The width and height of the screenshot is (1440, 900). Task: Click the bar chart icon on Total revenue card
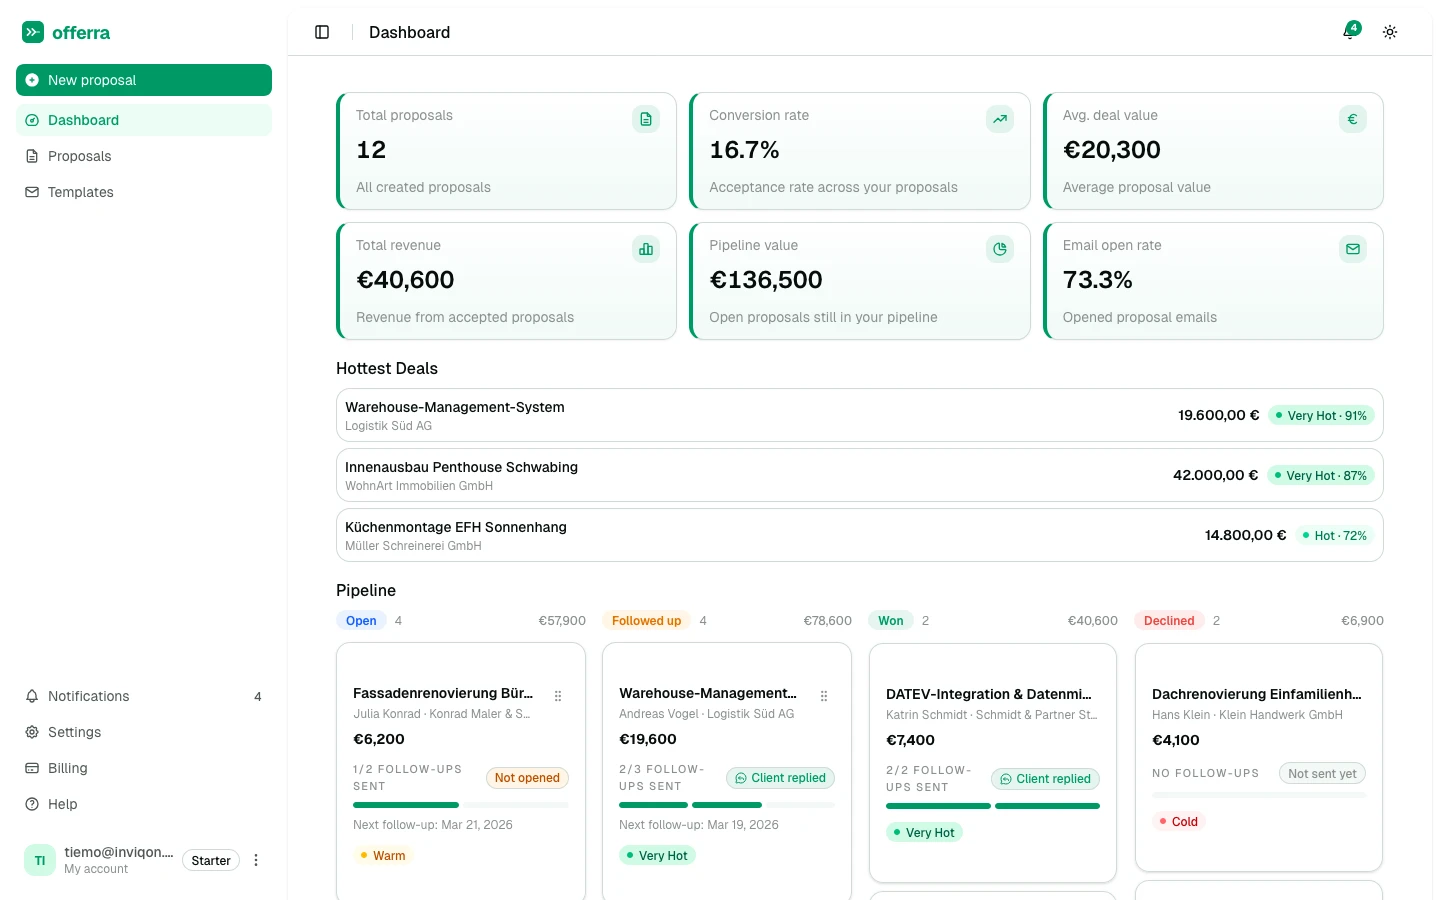646,249
